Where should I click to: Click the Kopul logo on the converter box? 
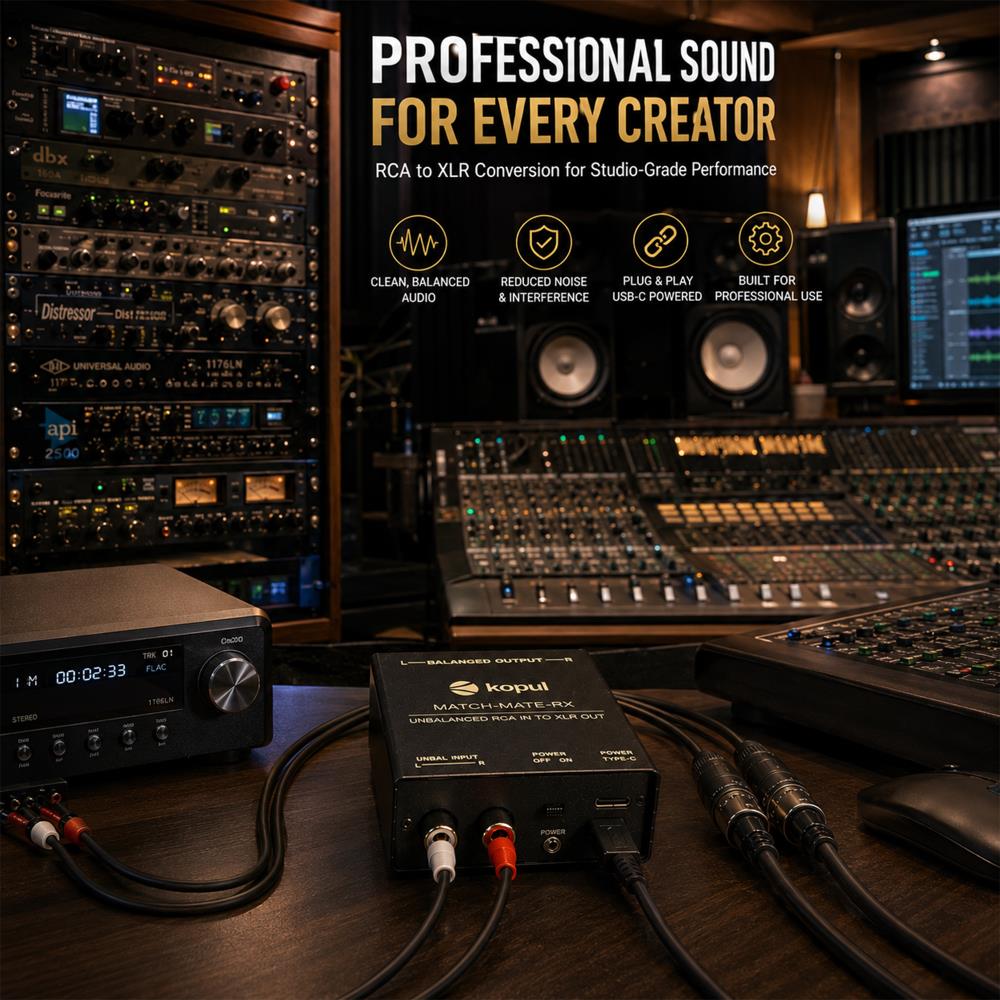coord(499,688)
